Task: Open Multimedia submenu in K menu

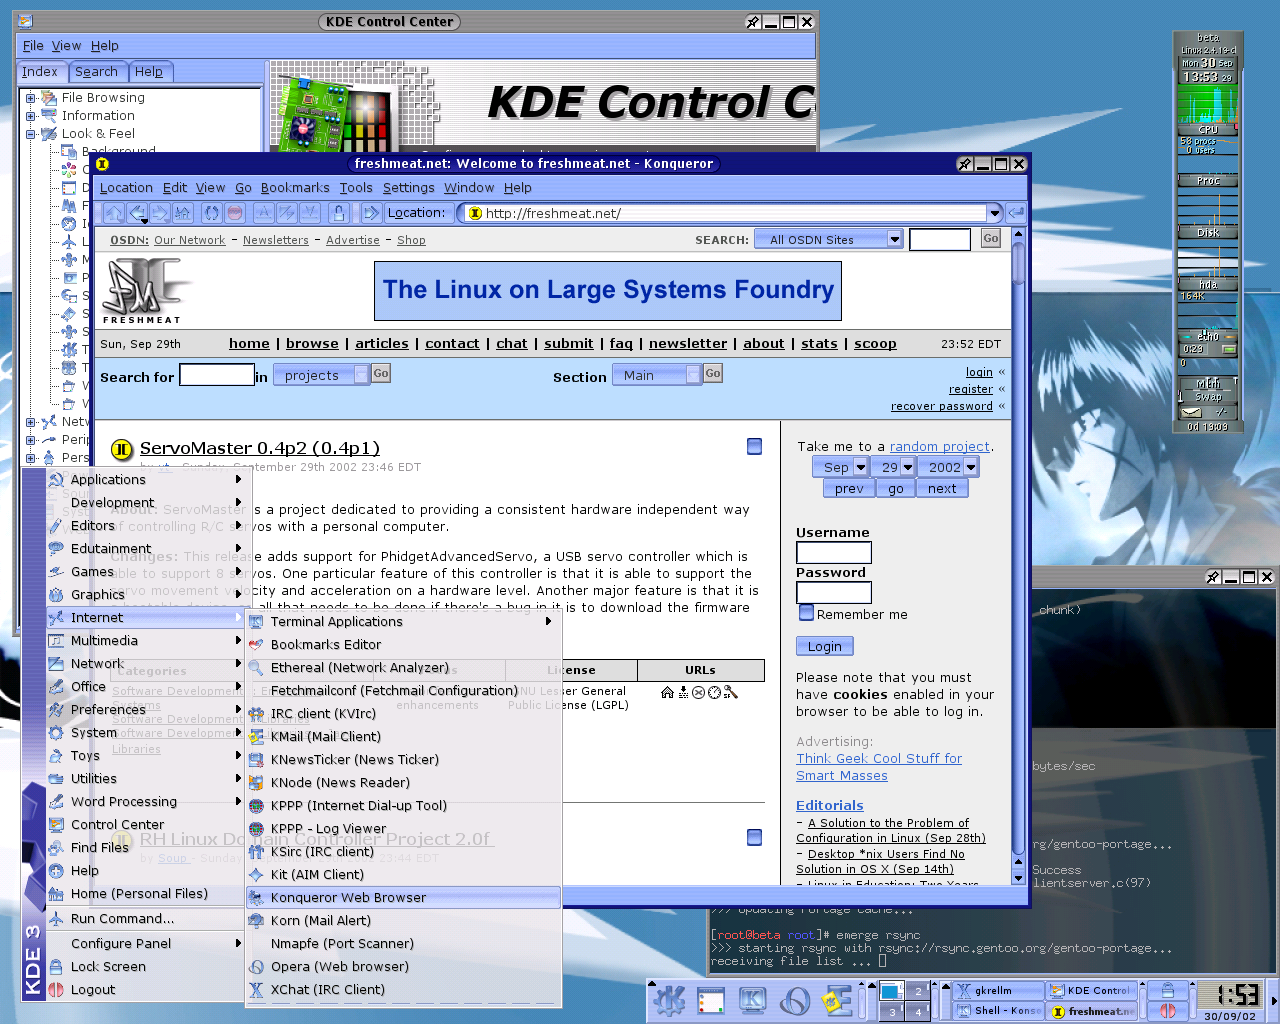Action: [145, 641]
